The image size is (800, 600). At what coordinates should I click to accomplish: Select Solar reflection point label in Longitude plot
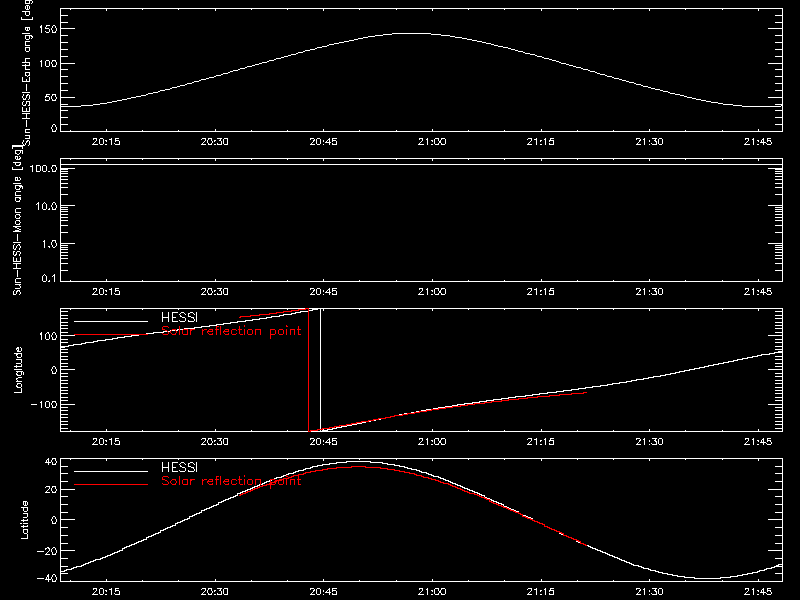(231, 331)
